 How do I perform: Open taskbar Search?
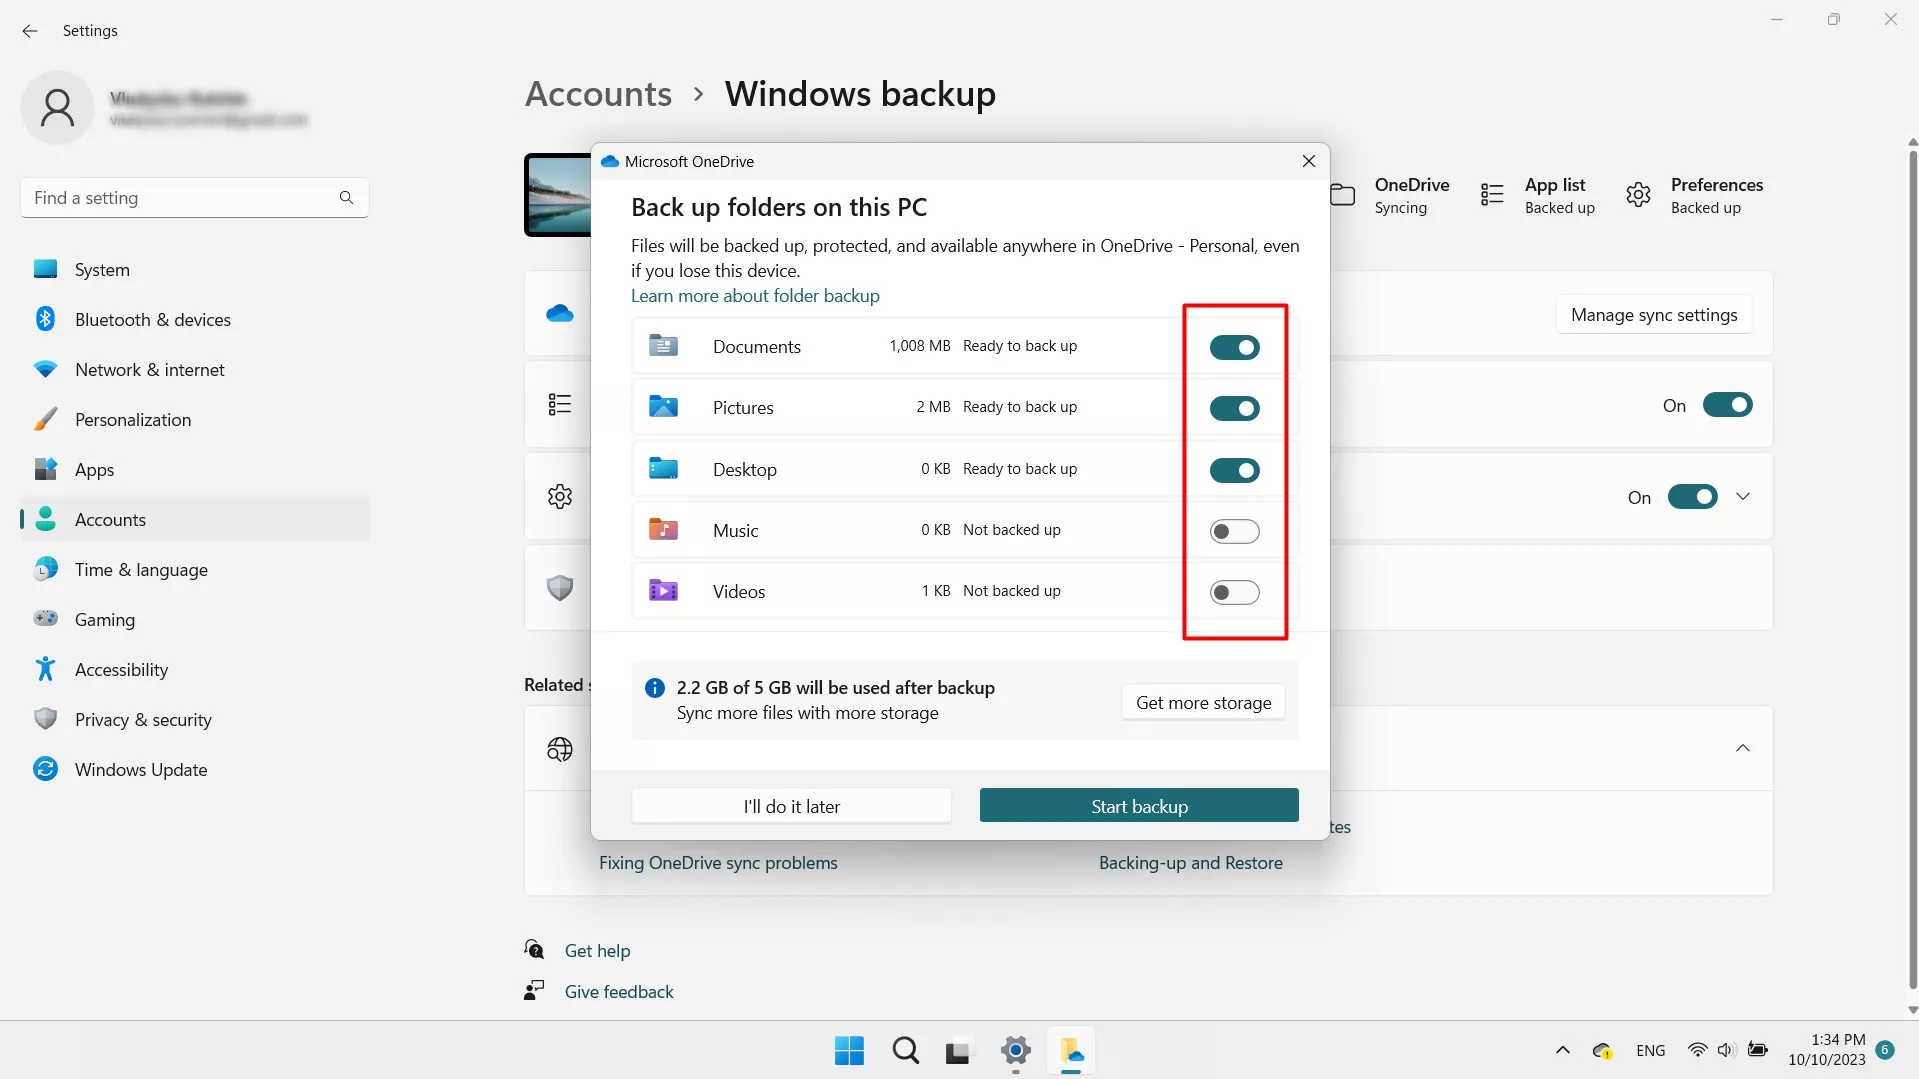click(x=905, y=1051)
